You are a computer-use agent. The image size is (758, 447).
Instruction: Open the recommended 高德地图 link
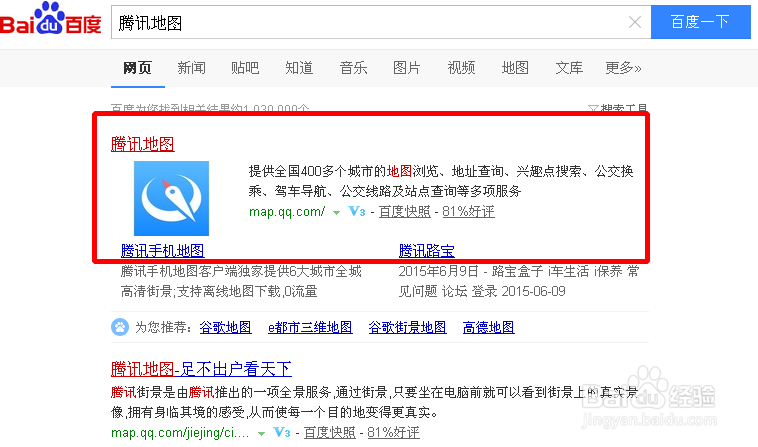click(489, 328)
